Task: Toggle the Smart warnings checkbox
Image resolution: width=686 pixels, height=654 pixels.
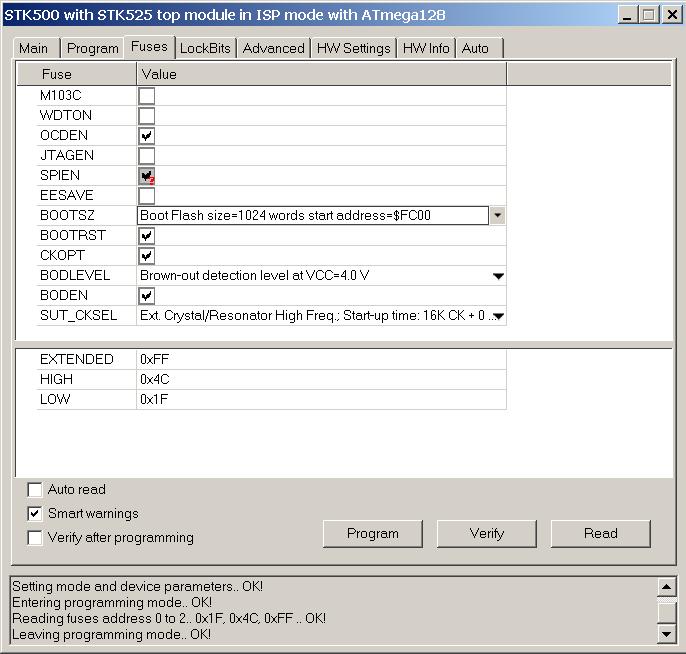Action: 36,514
